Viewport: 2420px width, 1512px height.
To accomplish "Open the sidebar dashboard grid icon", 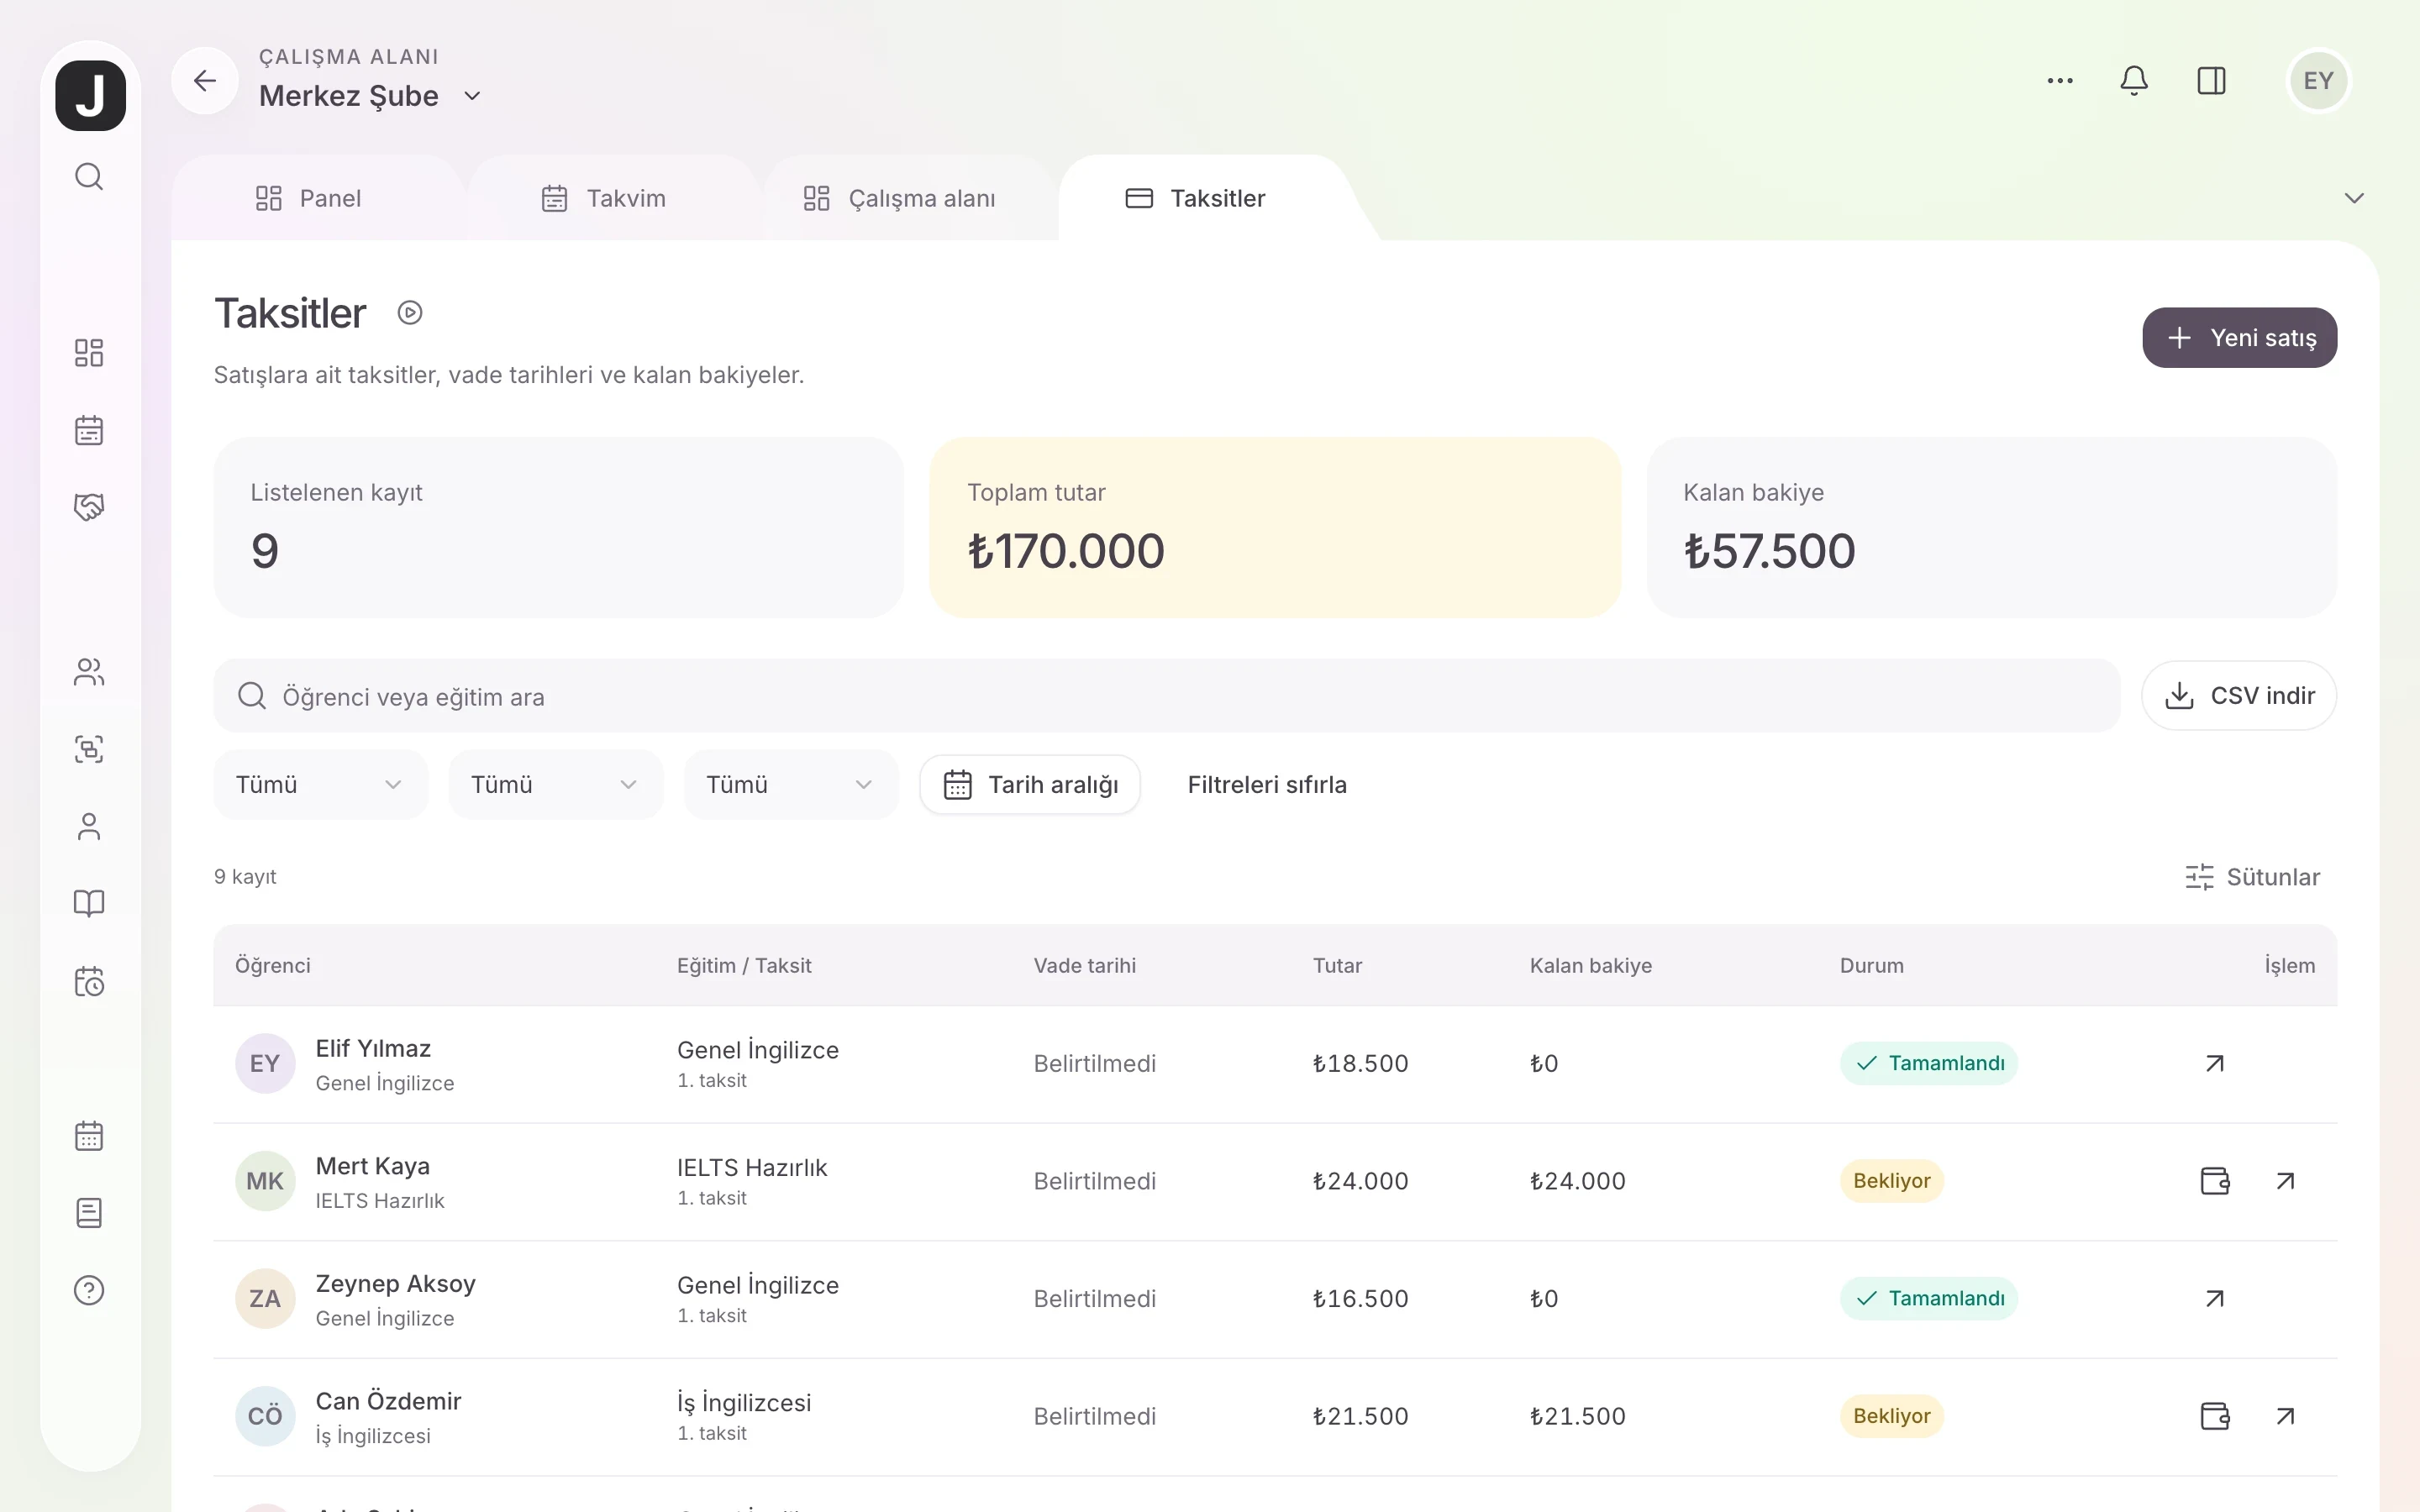I will tap(89, 353).
